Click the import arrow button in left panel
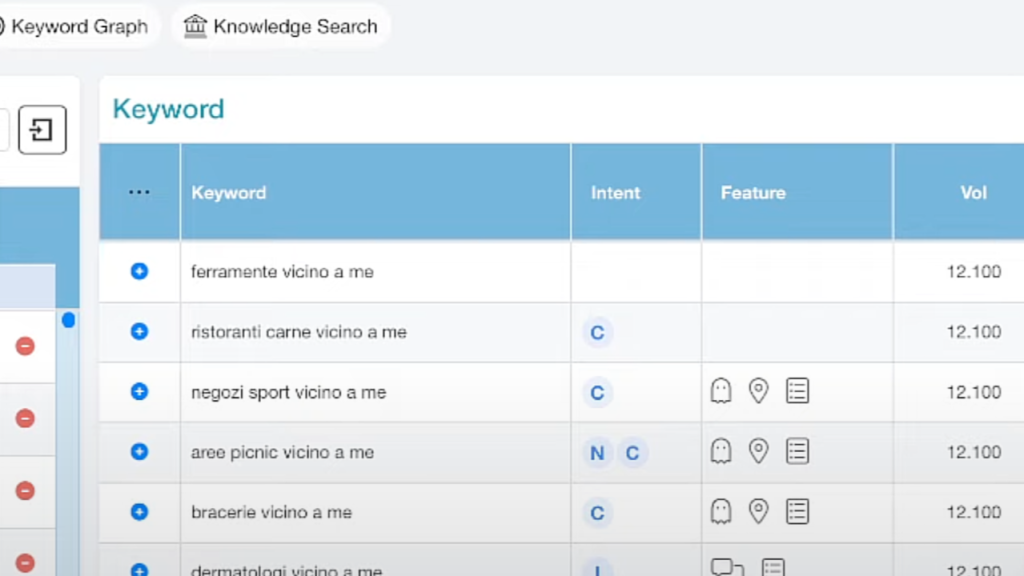Screen dimensions: 1024x576 [42, 129]
